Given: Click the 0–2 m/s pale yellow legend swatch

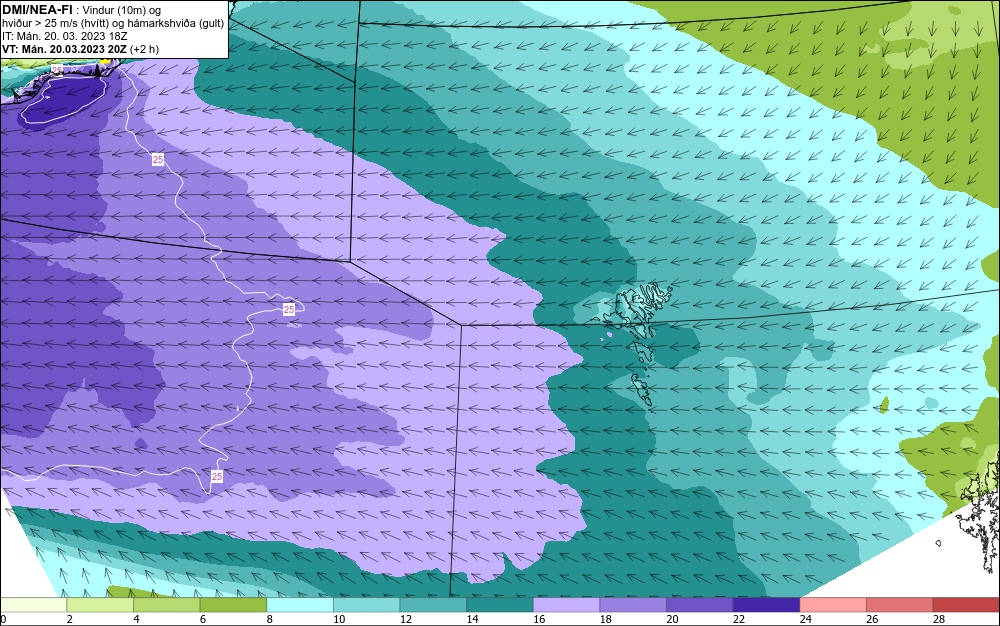Looking at the screenshot, I should [33, 605].
